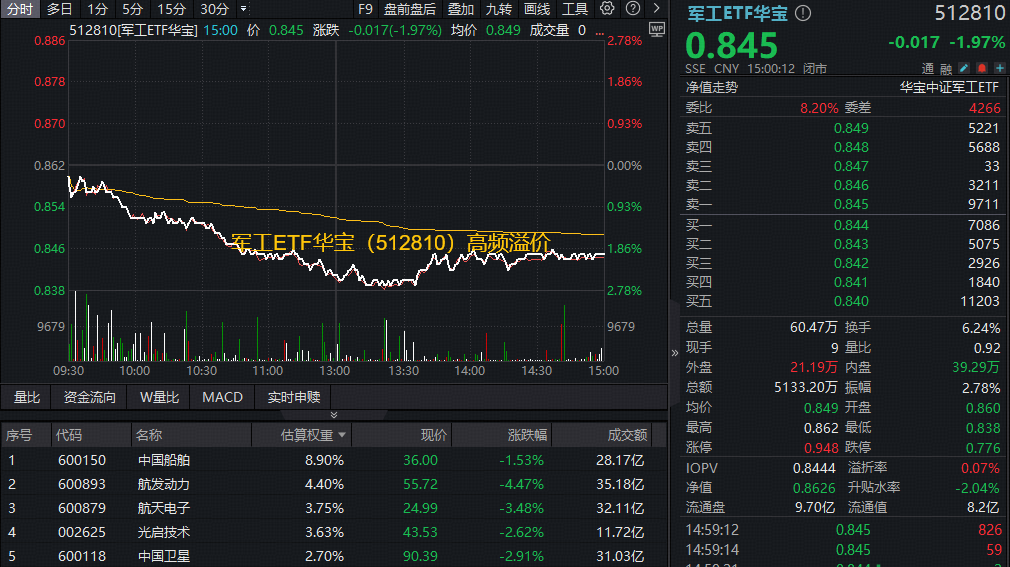Click the help question mark icon

pyautogui.click(x=633, y=9)
